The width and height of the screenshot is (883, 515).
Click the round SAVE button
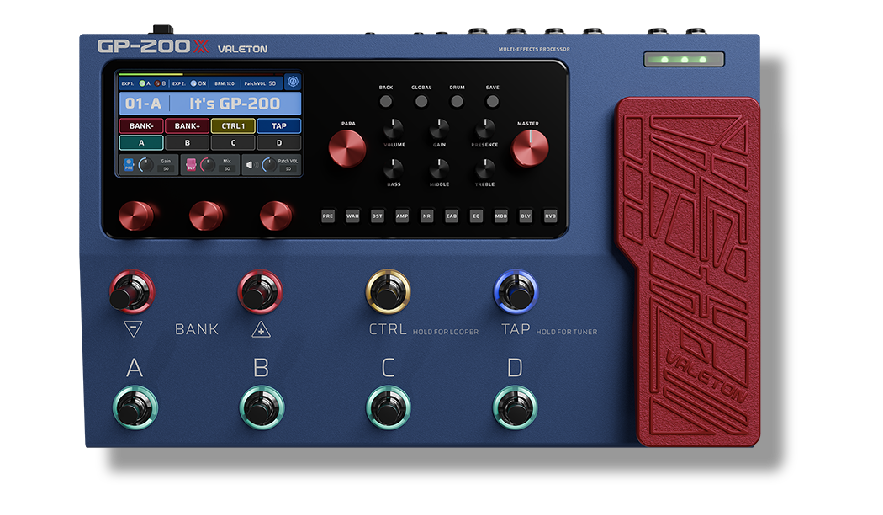(492, 101)
